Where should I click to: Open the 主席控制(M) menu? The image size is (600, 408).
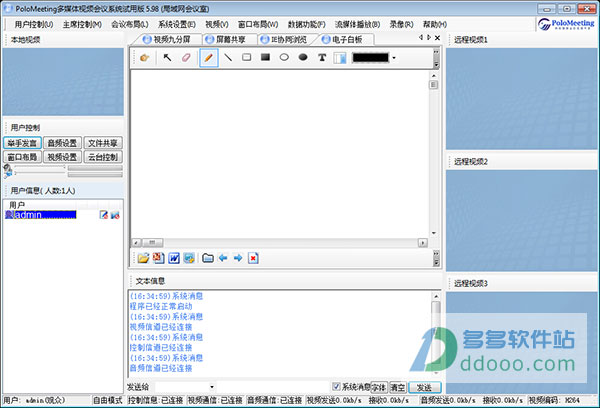(82, 24)
